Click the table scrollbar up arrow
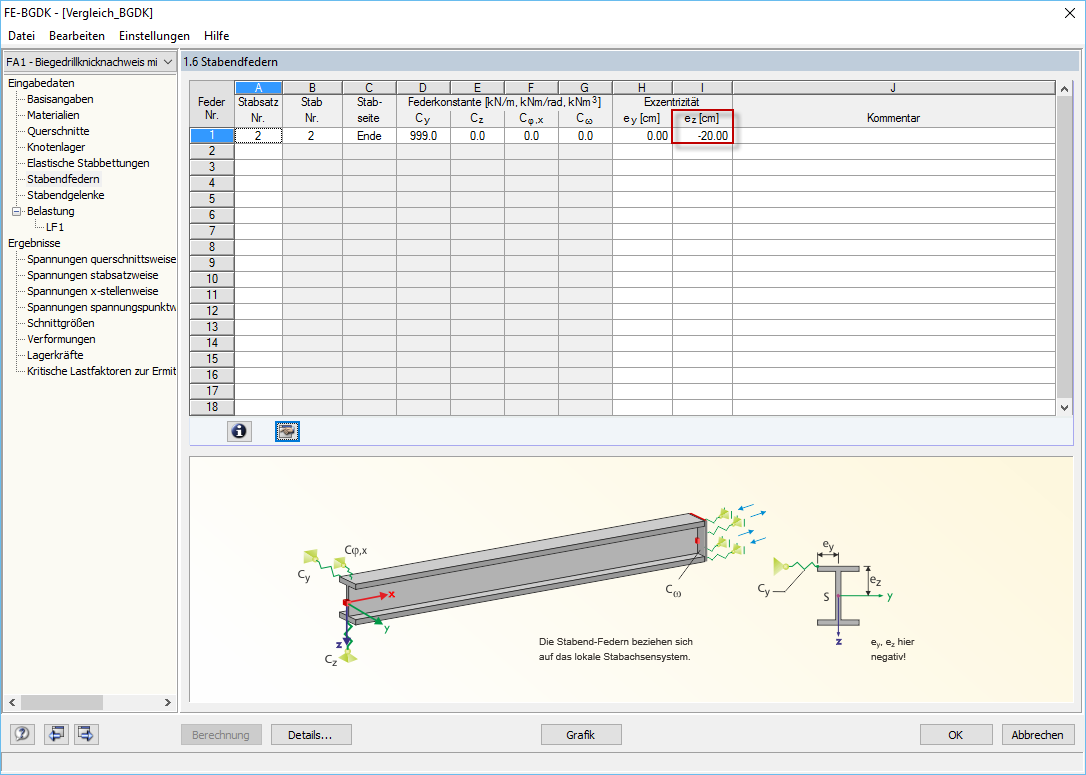The height and width of the screenshot is (775, 1086). point(1065,89)
